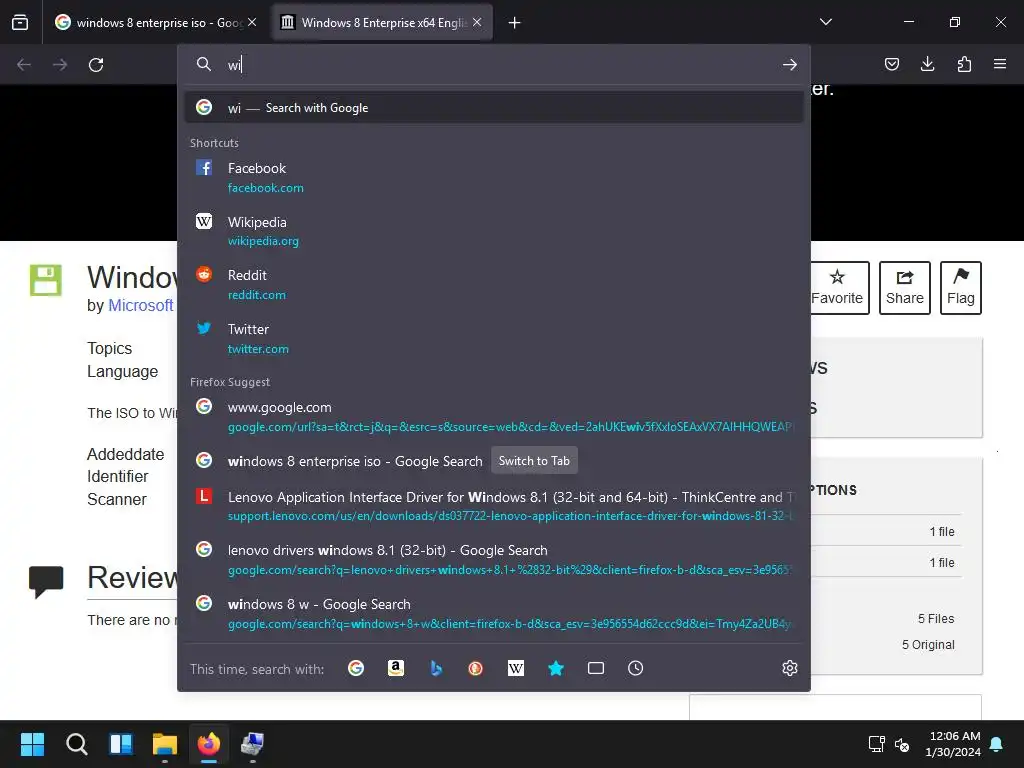Choose the Twitter shortcut suggestion
The height and width of the screenshot is (768, 1024).
pos(494,338)
